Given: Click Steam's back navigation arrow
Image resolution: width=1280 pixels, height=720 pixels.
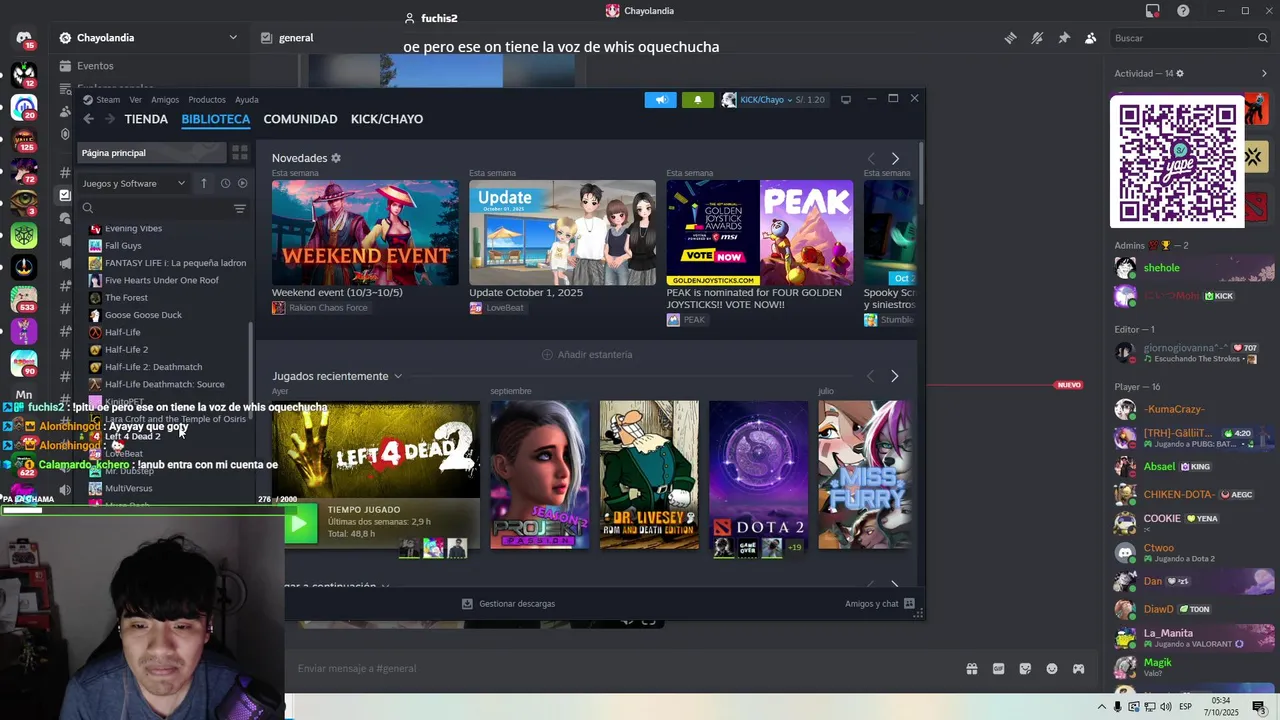Looking at the screenshot, I should coord(88,119).
